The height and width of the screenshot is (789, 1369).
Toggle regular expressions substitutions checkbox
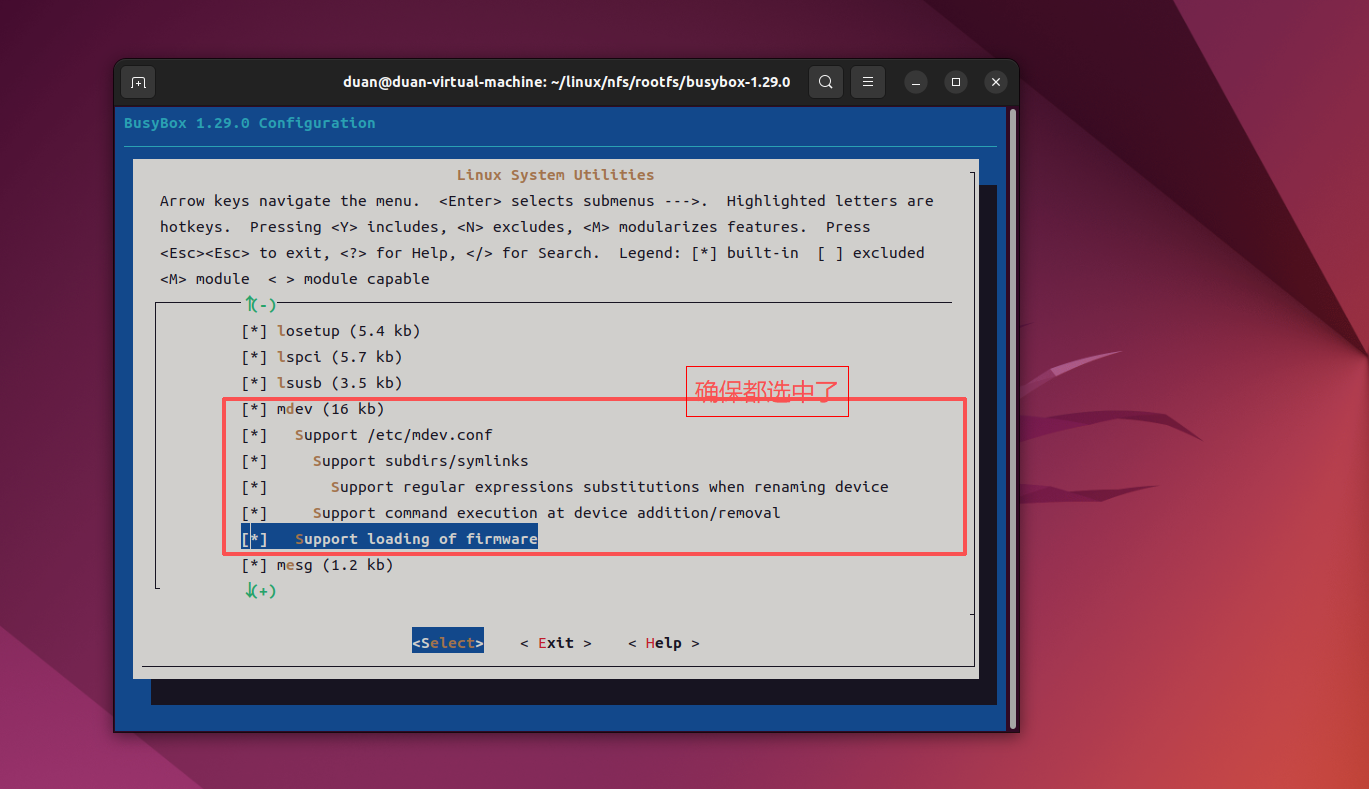[255, 487]
